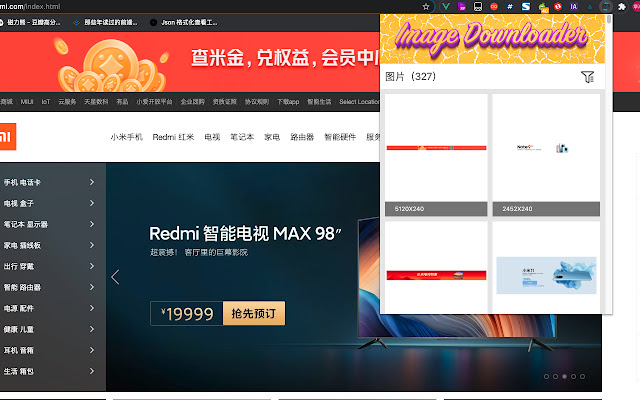The width and height of the screenshot is (640, 400).
Task: Go to previous banner slide arrow
Action: (x=116, y=277)
